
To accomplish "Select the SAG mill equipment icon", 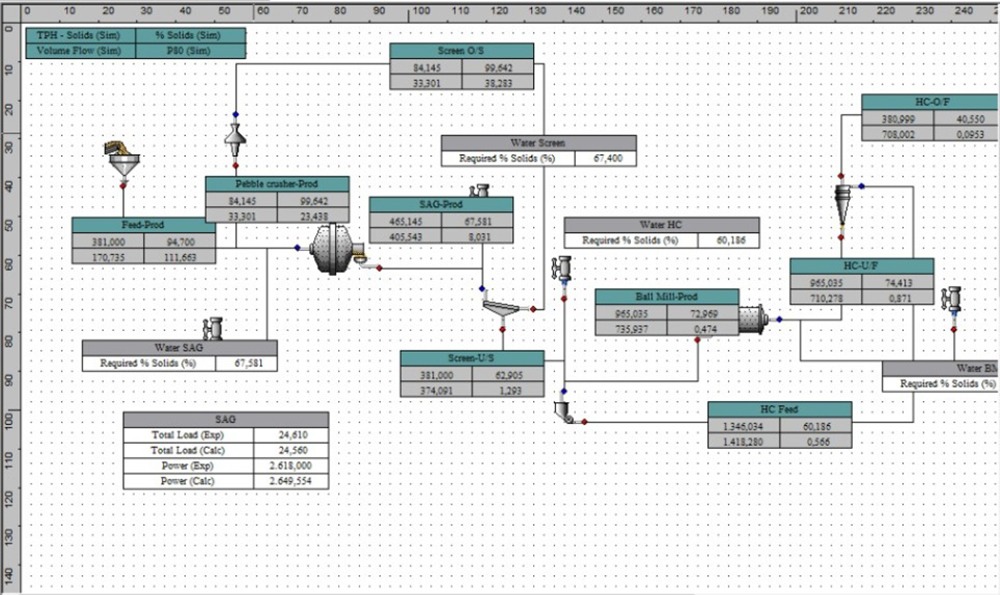I will 336,249.
